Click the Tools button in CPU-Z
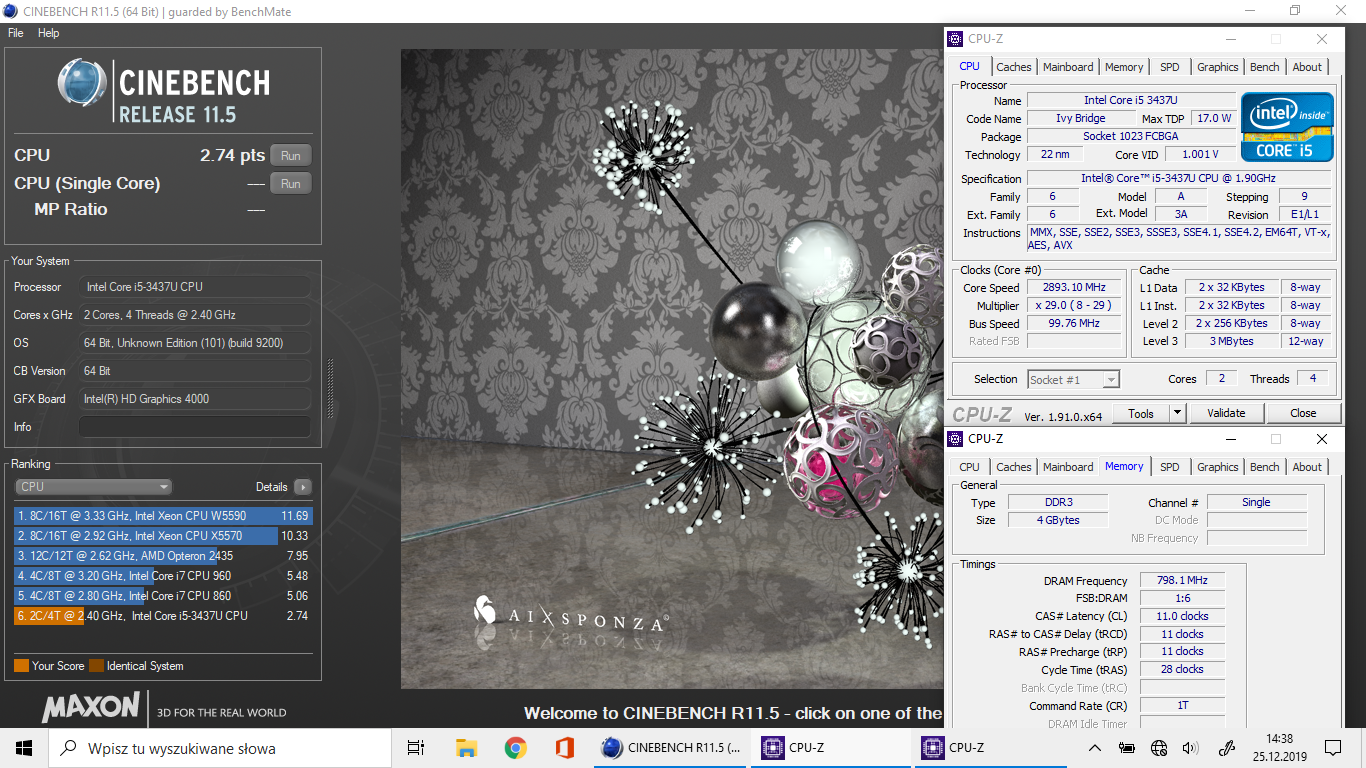 pyautogui.click(x=1141, y=413)
